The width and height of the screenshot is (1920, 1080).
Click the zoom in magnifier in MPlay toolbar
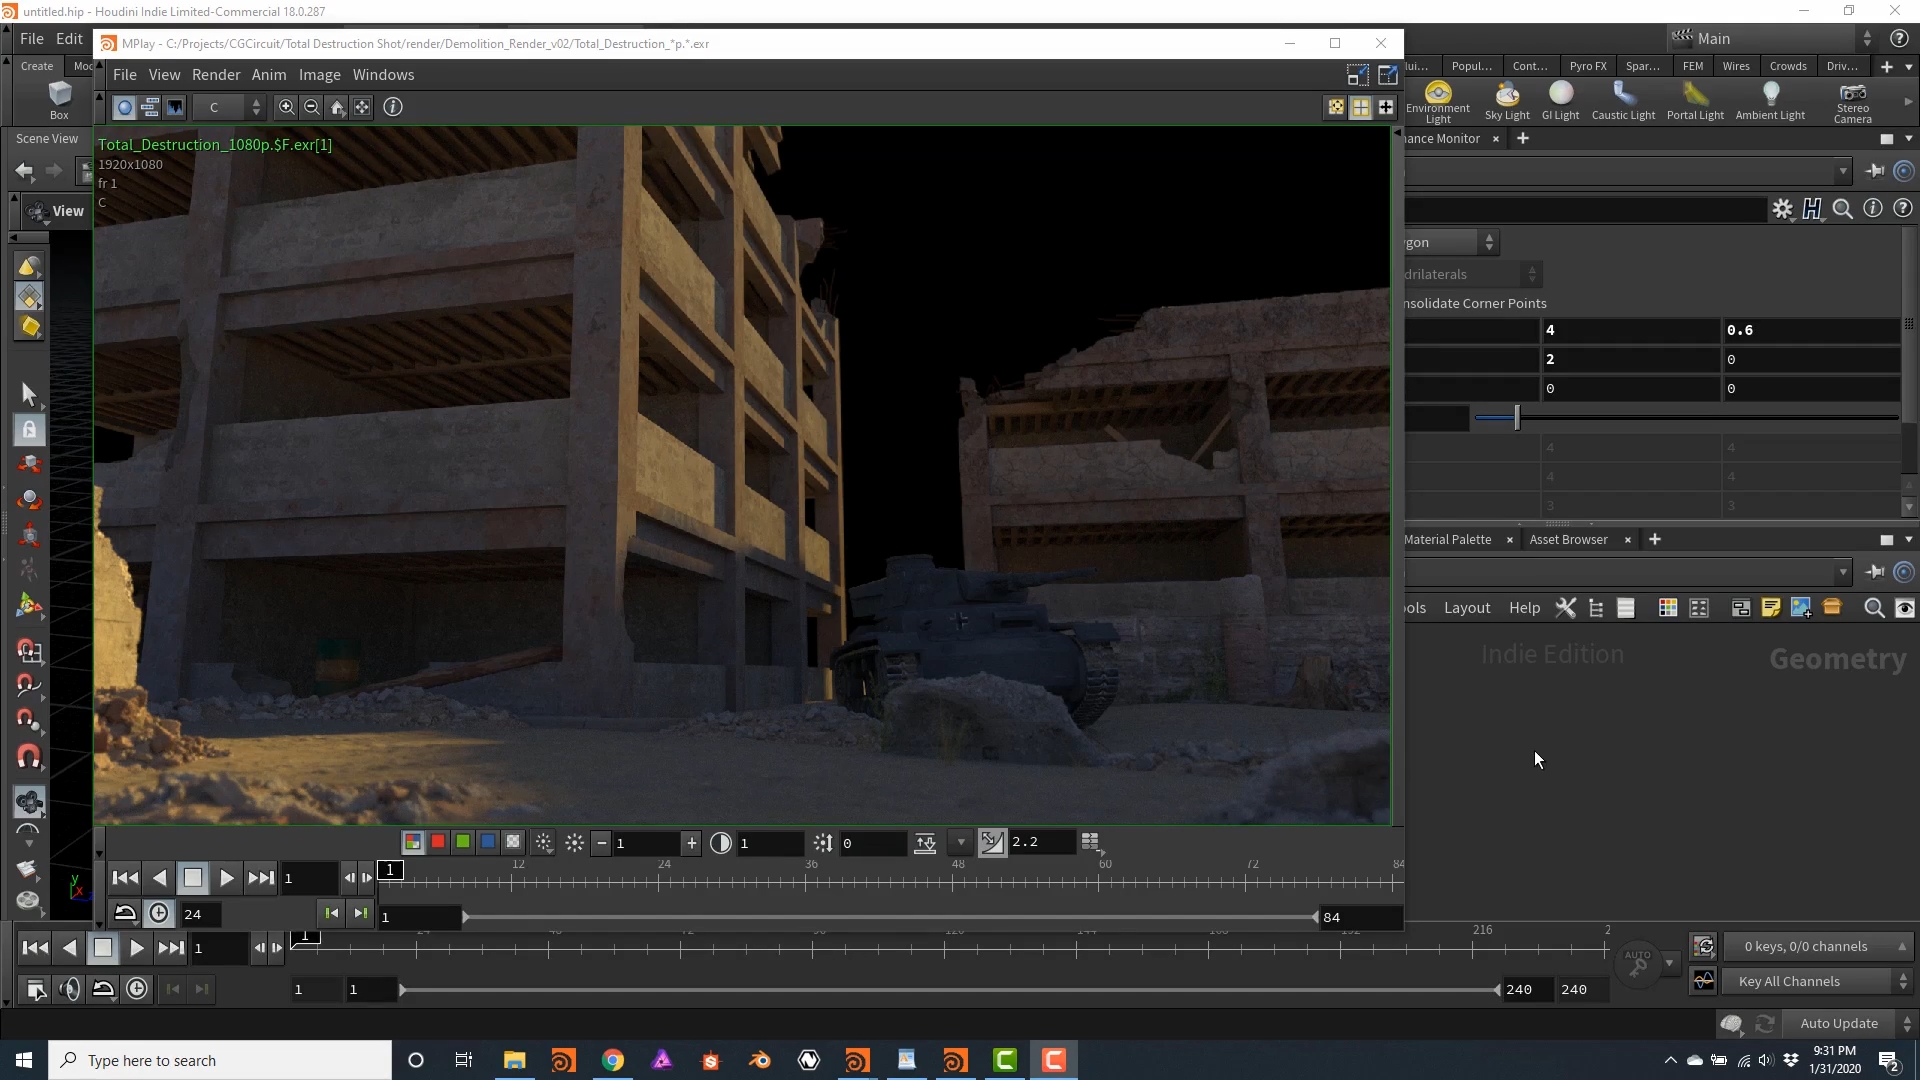[286, 107]
